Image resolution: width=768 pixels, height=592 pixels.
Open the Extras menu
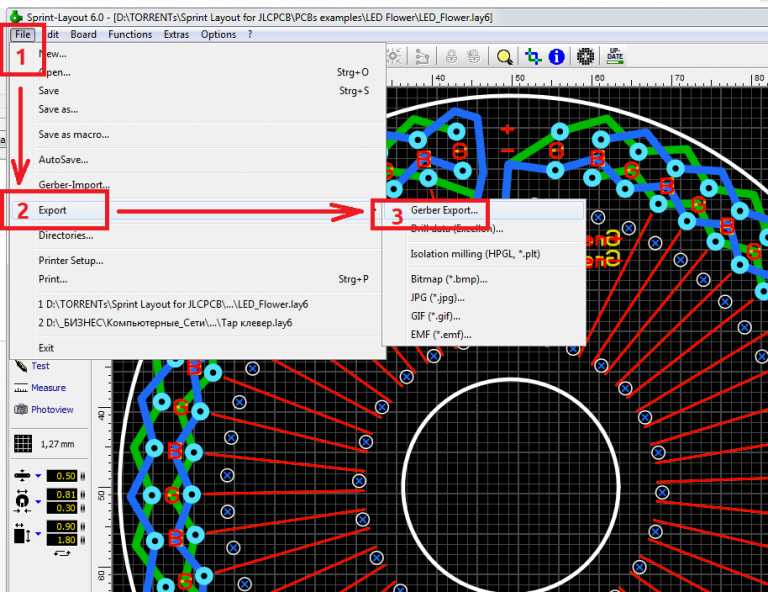176,34
